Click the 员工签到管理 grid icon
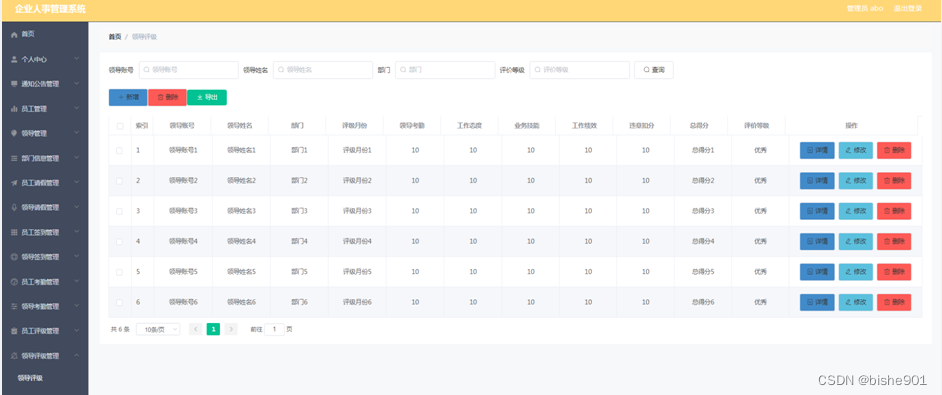 [14, 232]
